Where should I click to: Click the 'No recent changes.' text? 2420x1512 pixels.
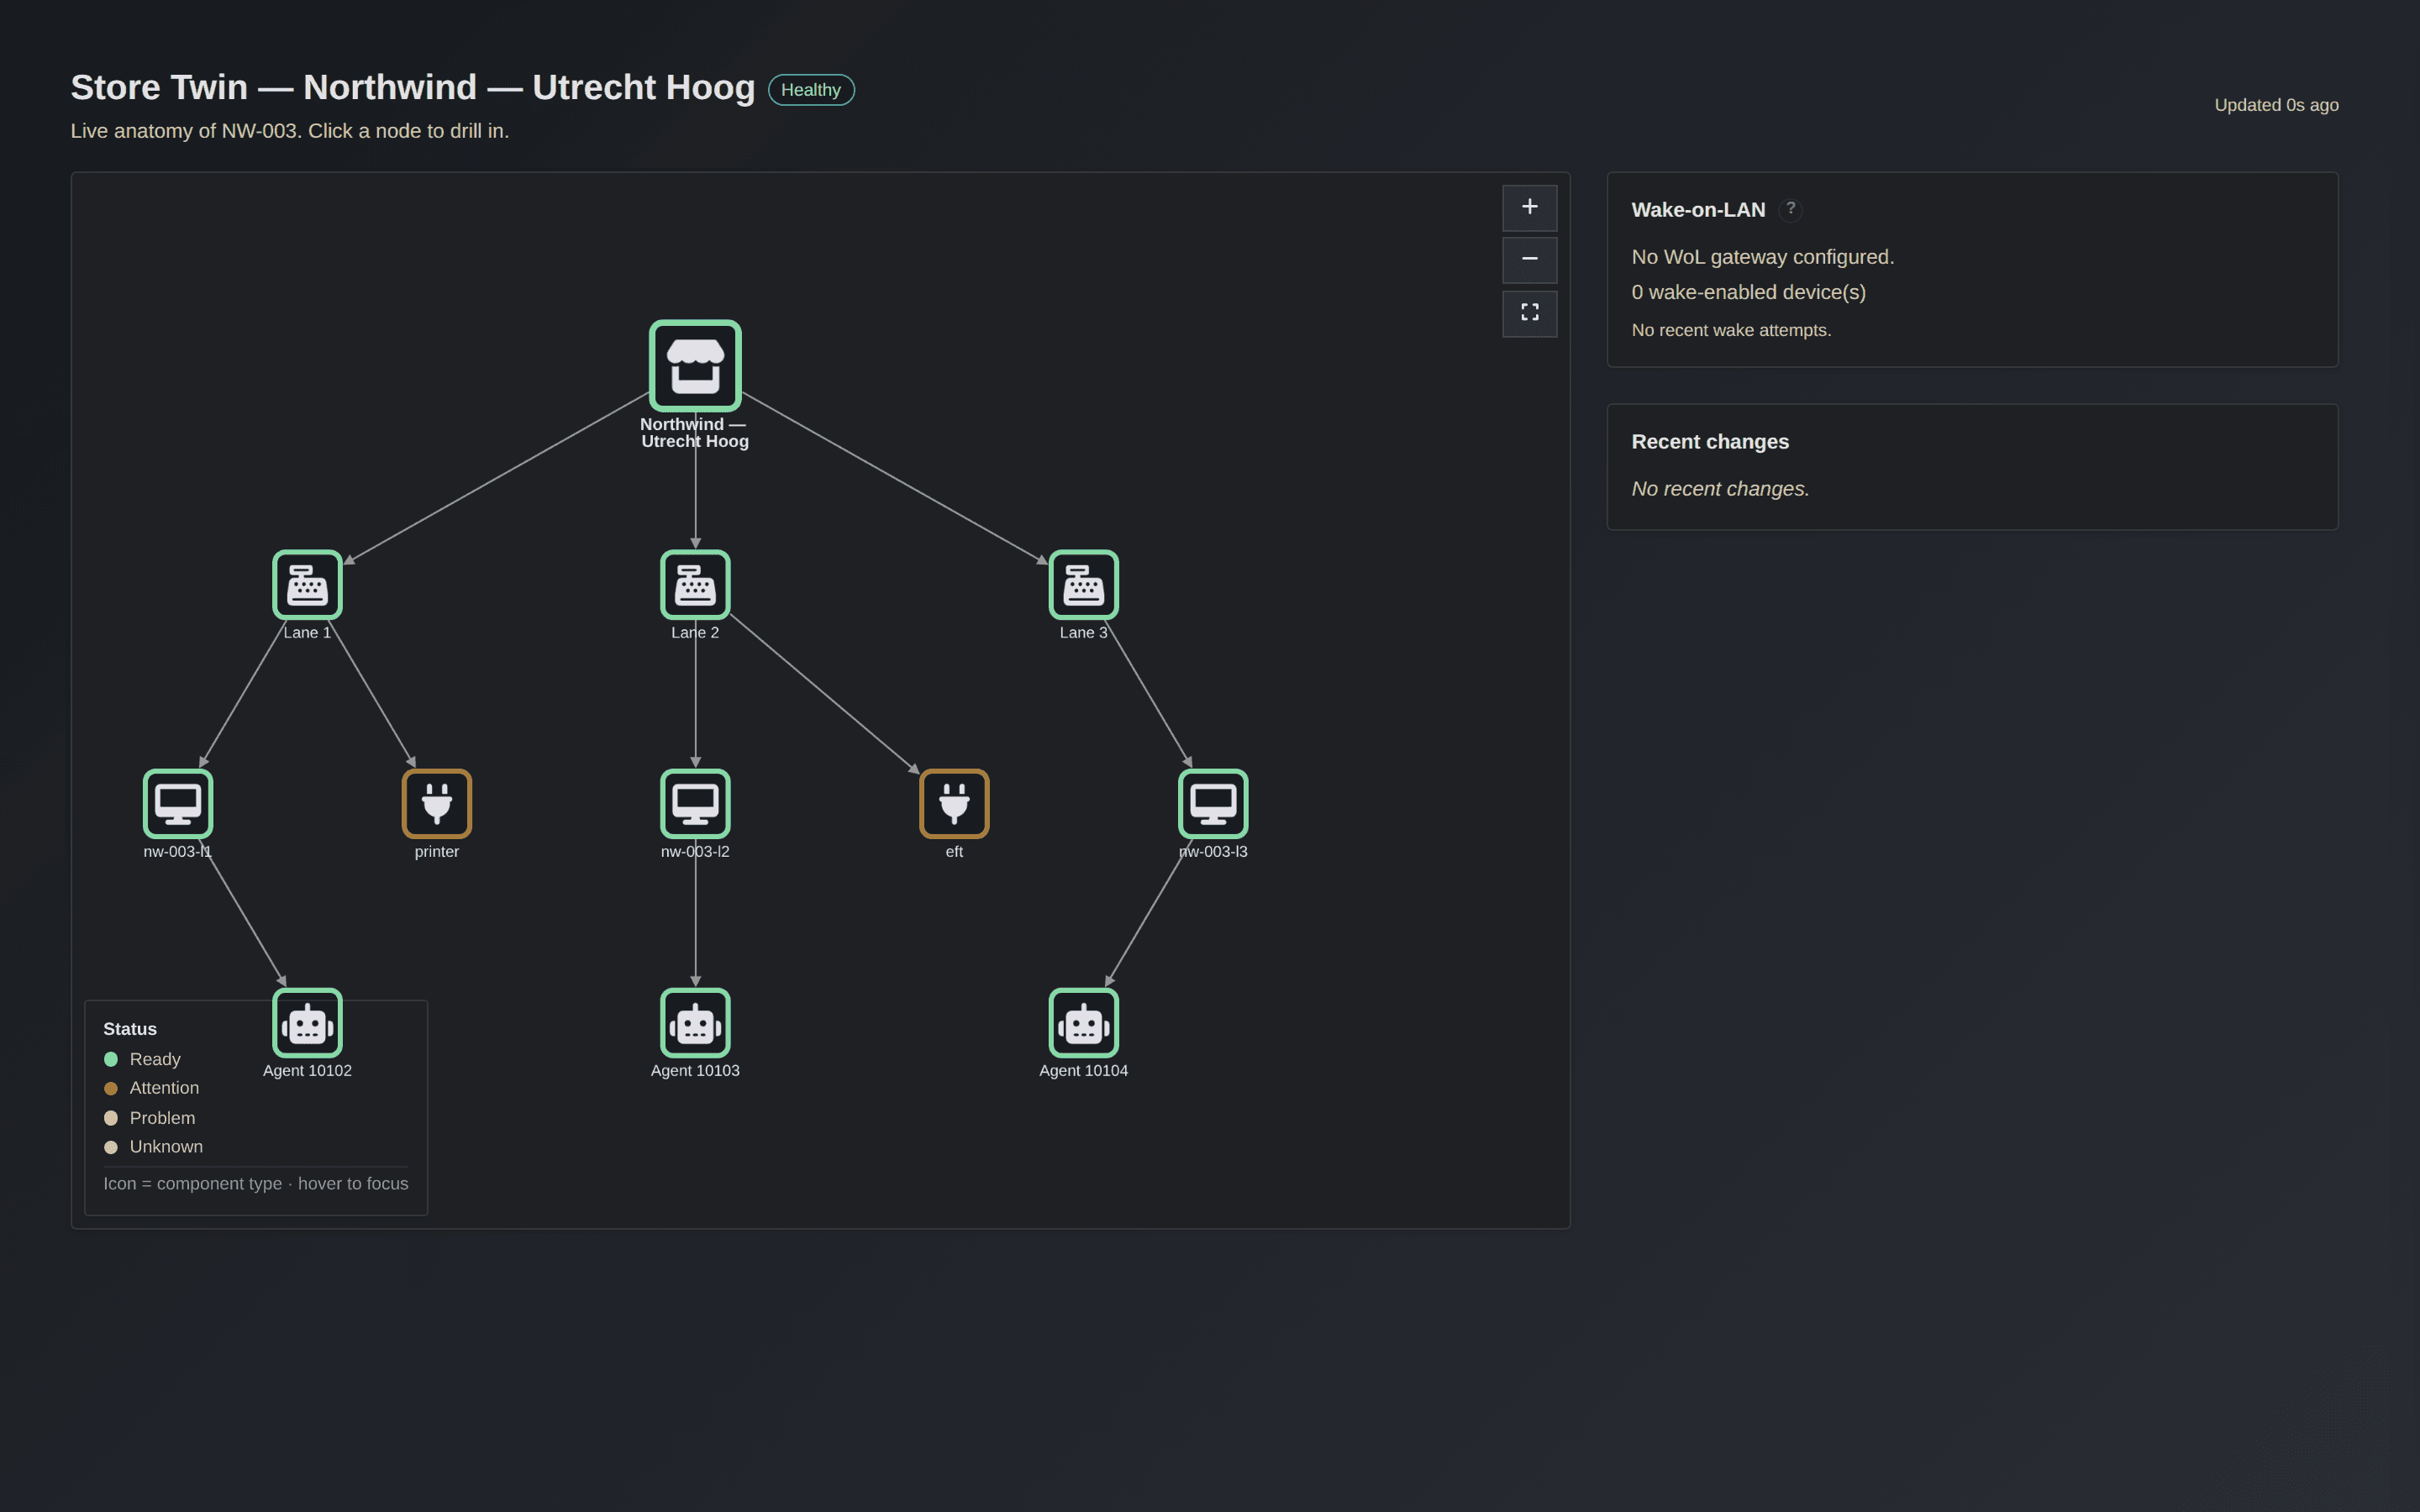(x=1720, y=489)
